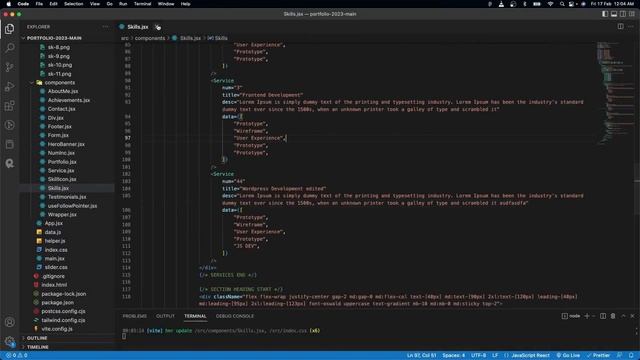Viewport: 640px width, 360px height.
Task: Toggle bottom panel layout icon
Action: 614,14
